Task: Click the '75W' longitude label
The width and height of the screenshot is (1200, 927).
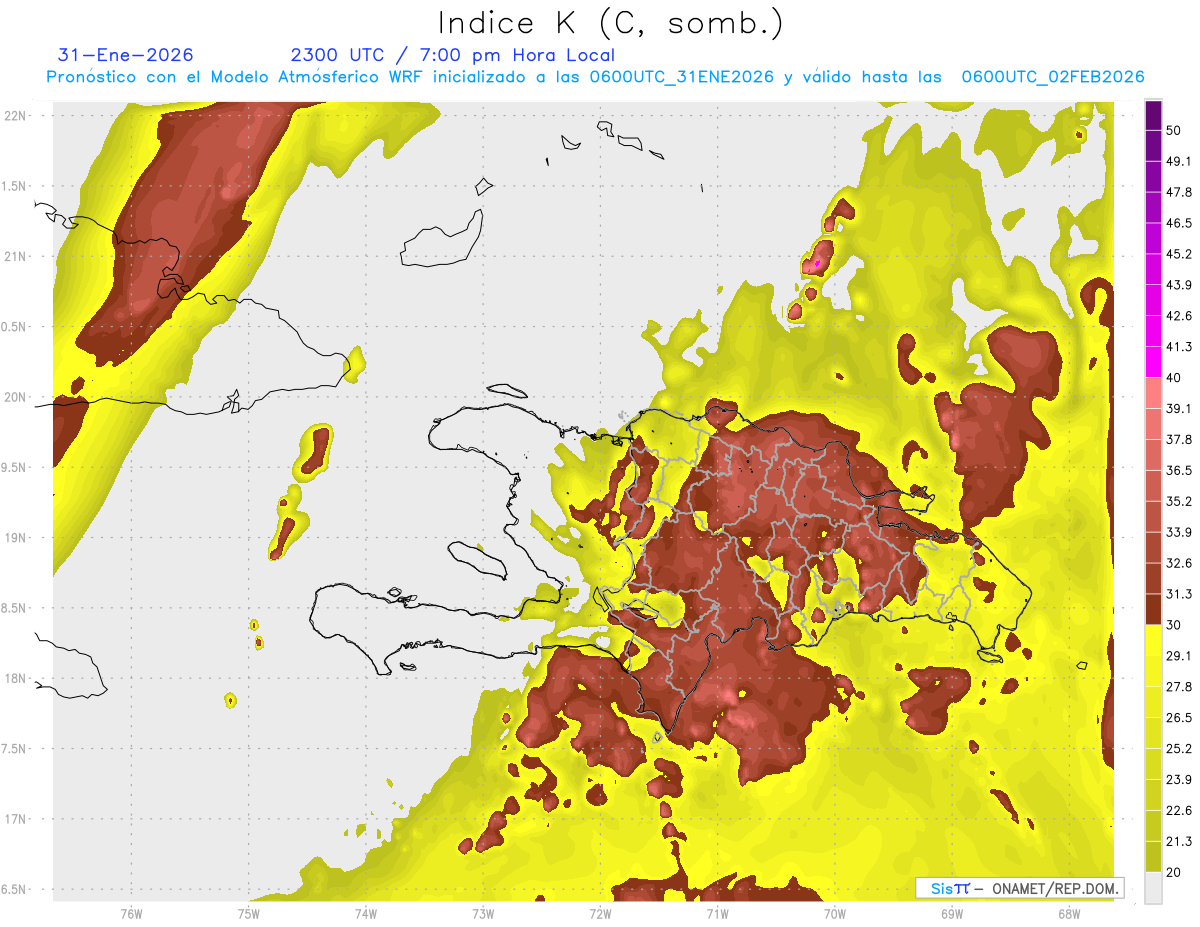Action: pos(249,913)
